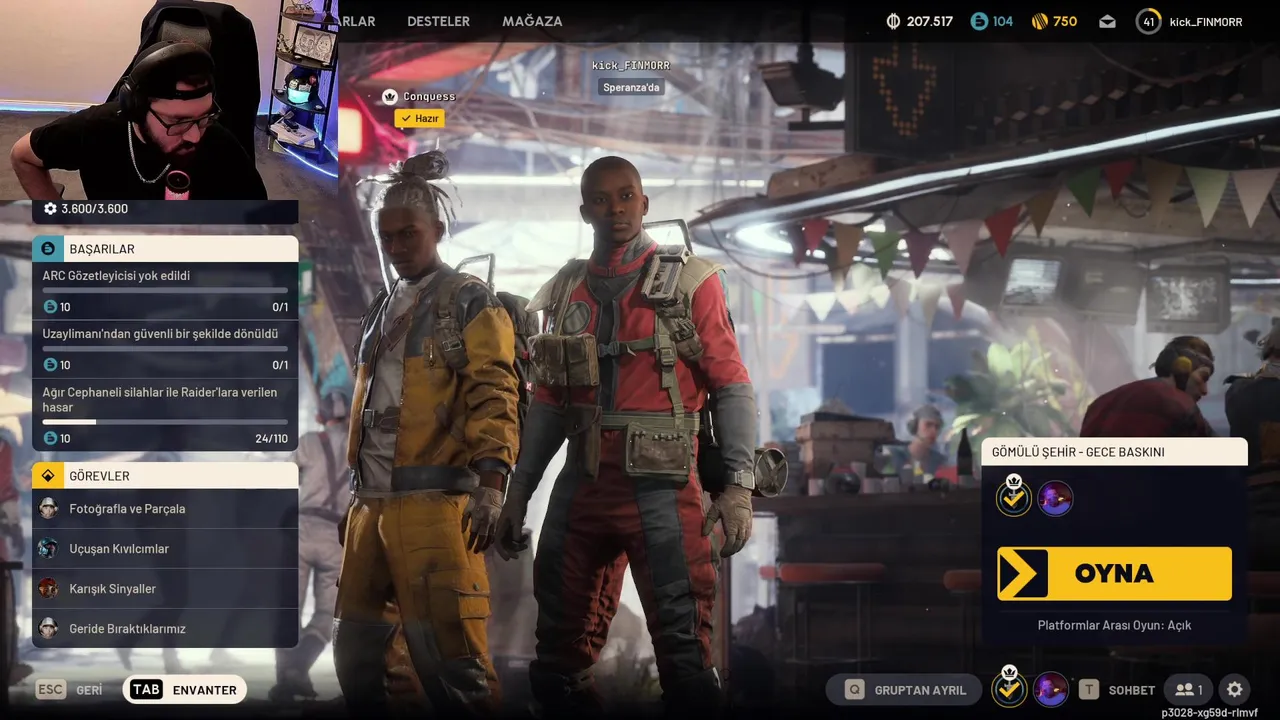Open the DESTELER tab
Screen dimensions: 1280x720
(438, 21)
